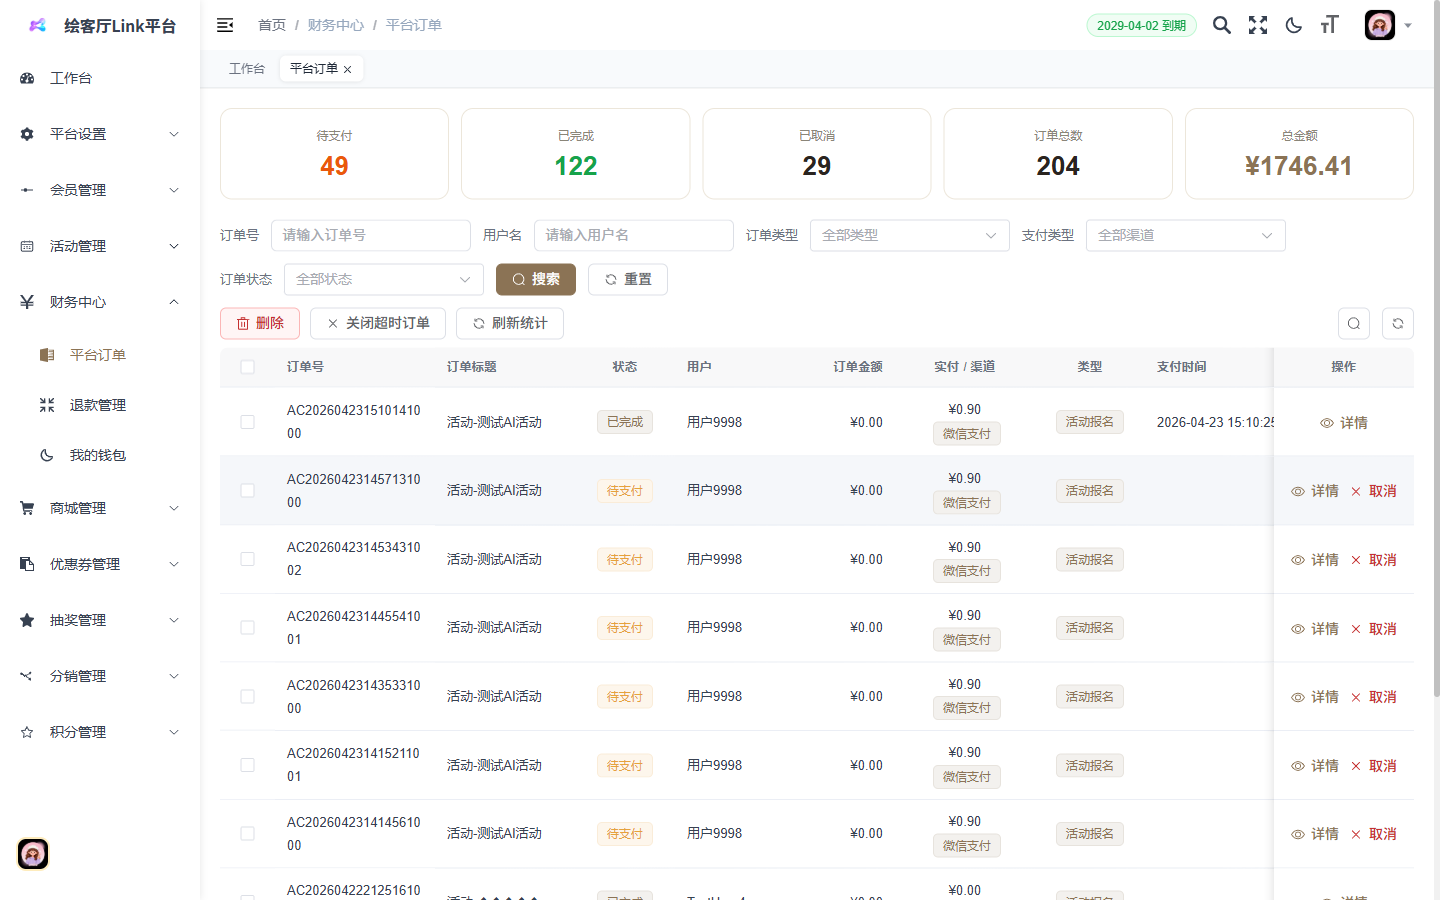Click the table refresh icon button
The image size is (1440, 900).
point(1397,323)
